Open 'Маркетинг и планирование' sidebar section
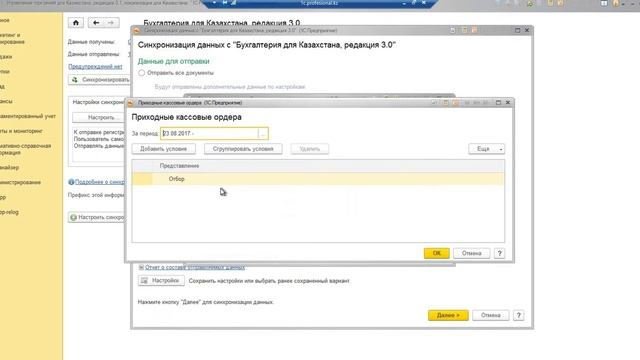Image resolution: width=640 pixels, height=360 pixels. (x=12, y=38)
